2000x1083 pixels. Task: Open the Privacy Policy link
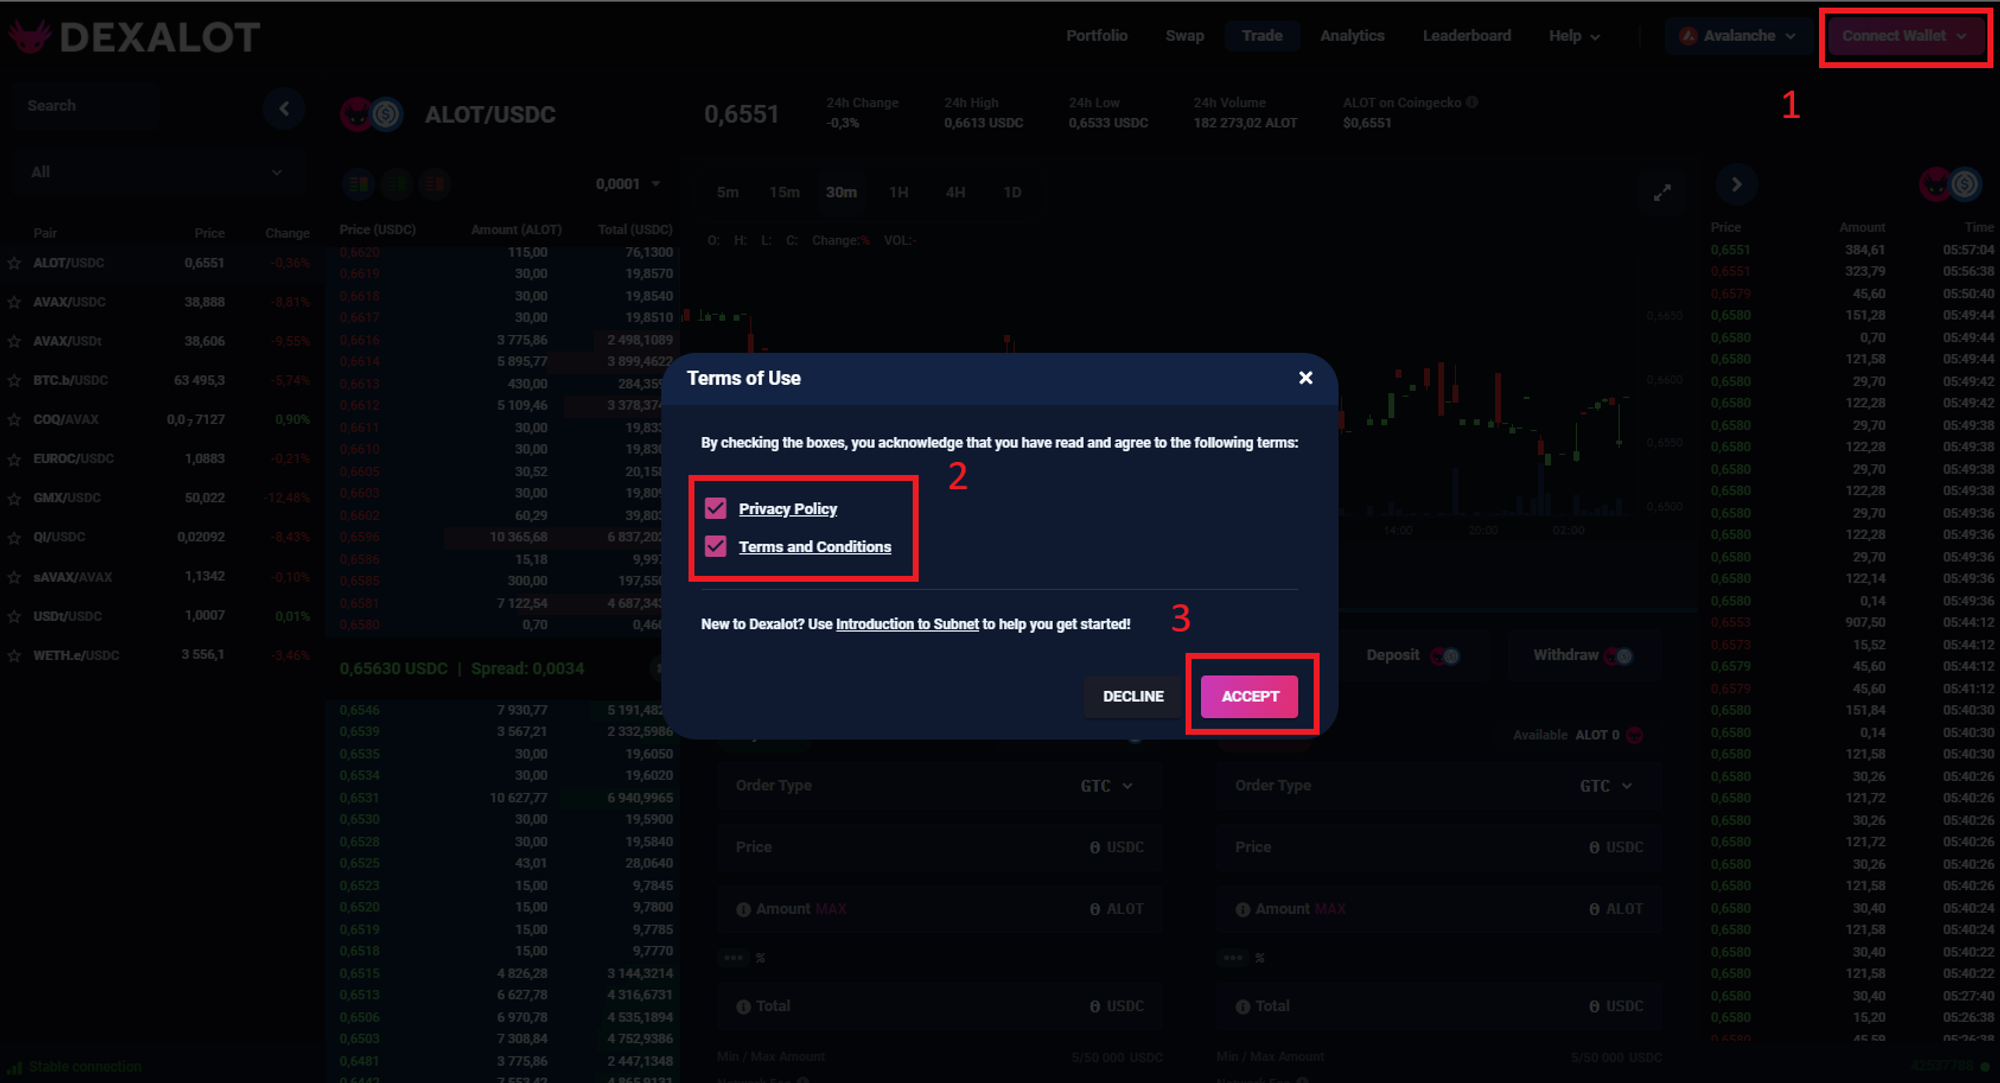coord(787,509)
